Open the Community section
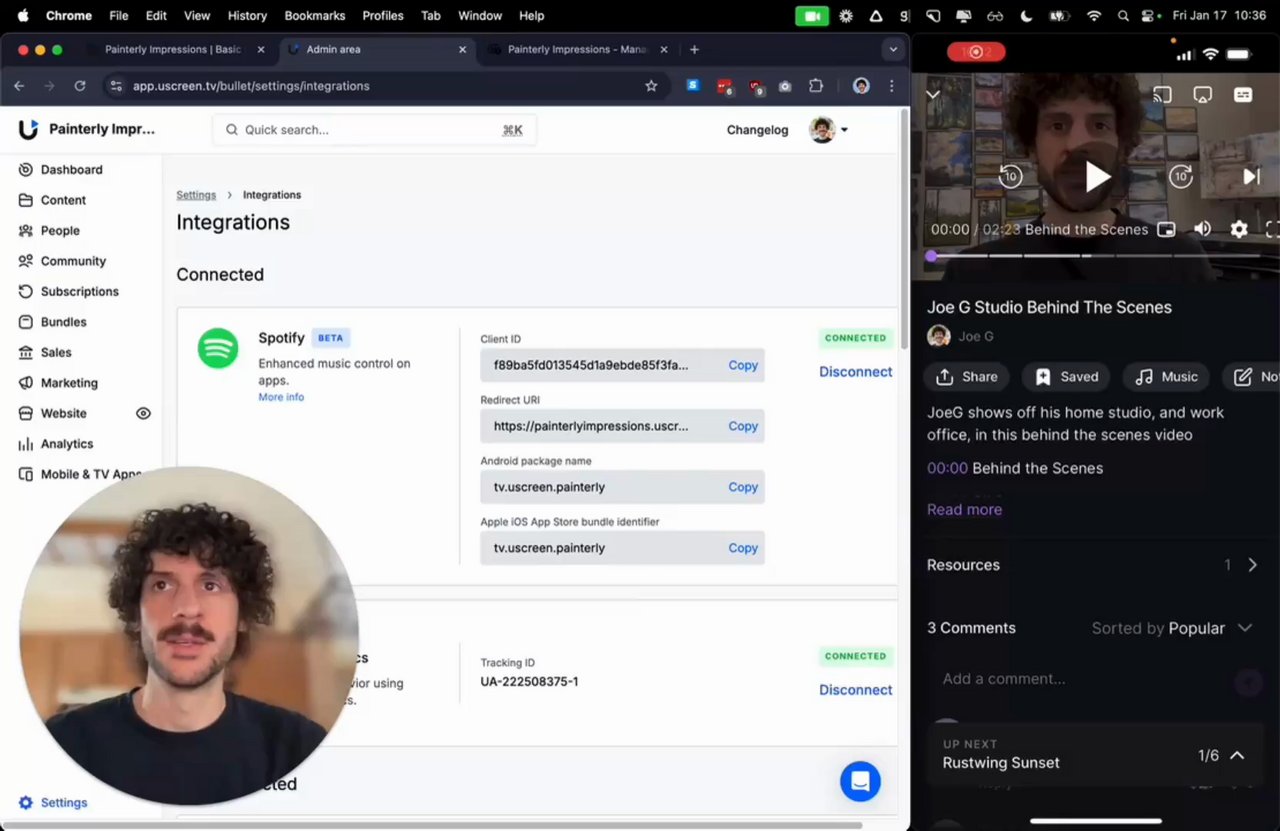 [73, 261]
